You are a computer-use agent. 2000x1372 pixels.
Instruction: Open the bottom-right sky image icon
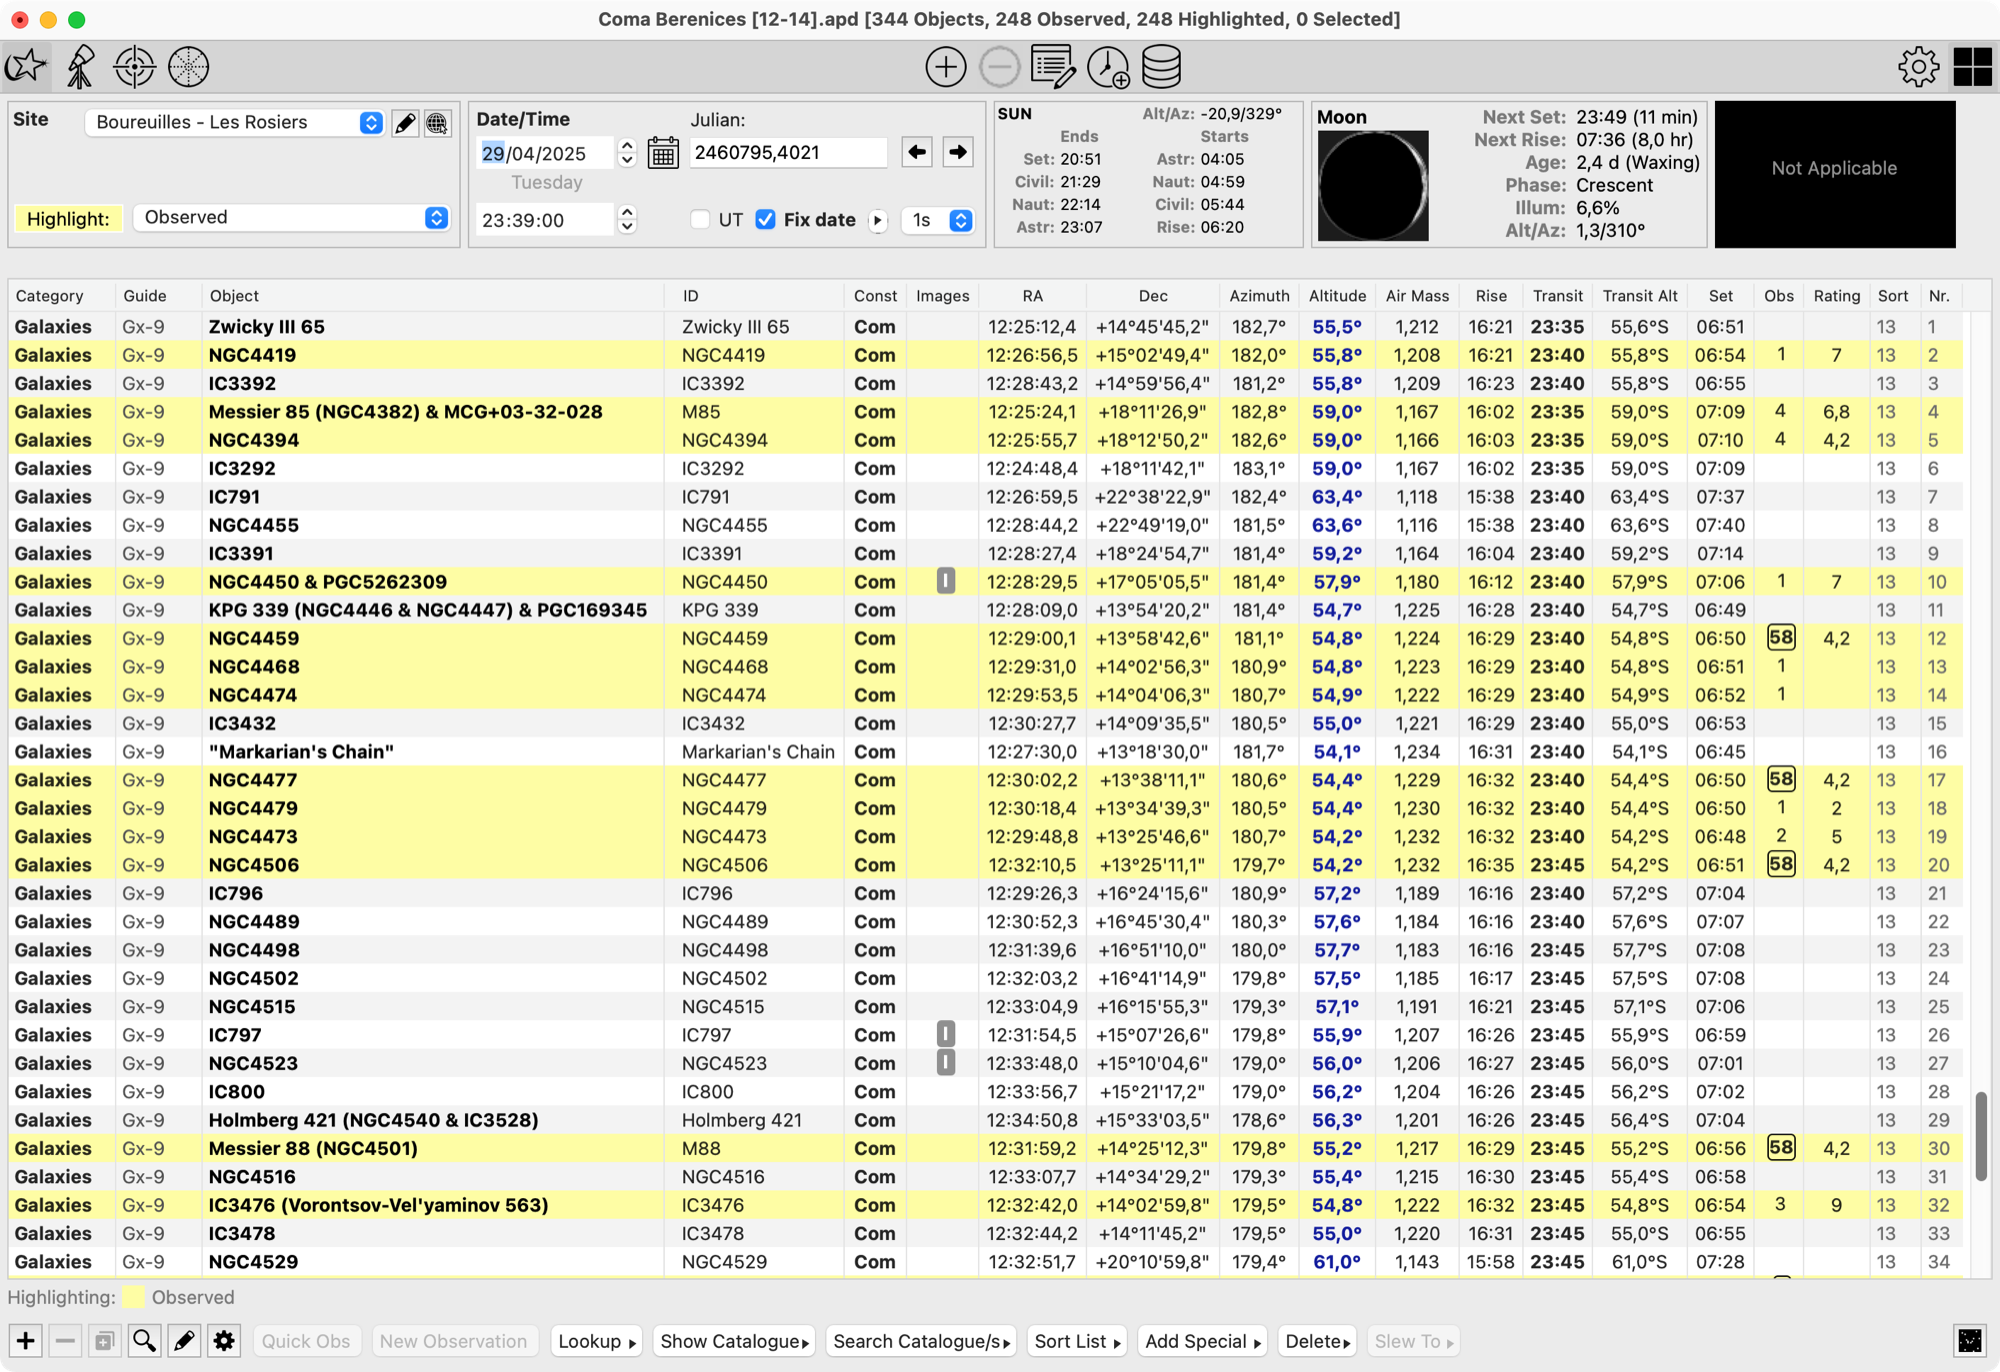pyautogui.click(x=1970, y=1341)
